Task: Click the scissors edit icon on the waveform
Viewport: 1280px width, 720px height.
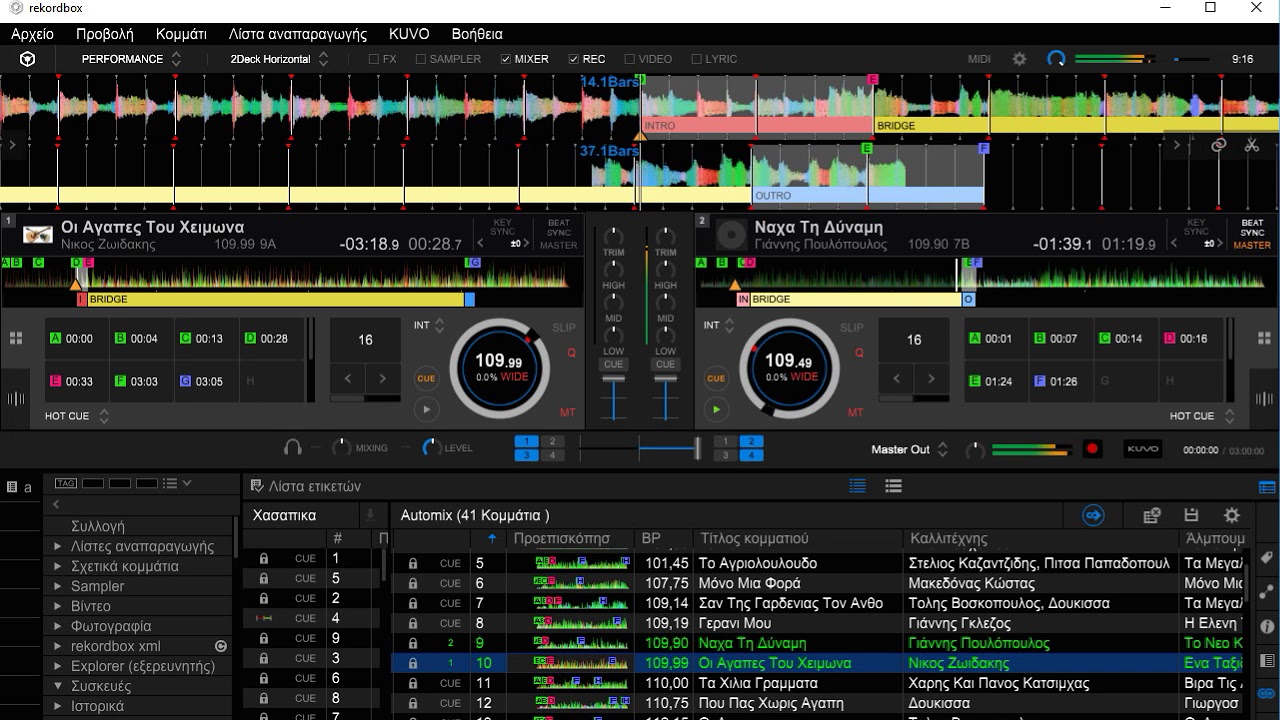Action: (1250, 145)
